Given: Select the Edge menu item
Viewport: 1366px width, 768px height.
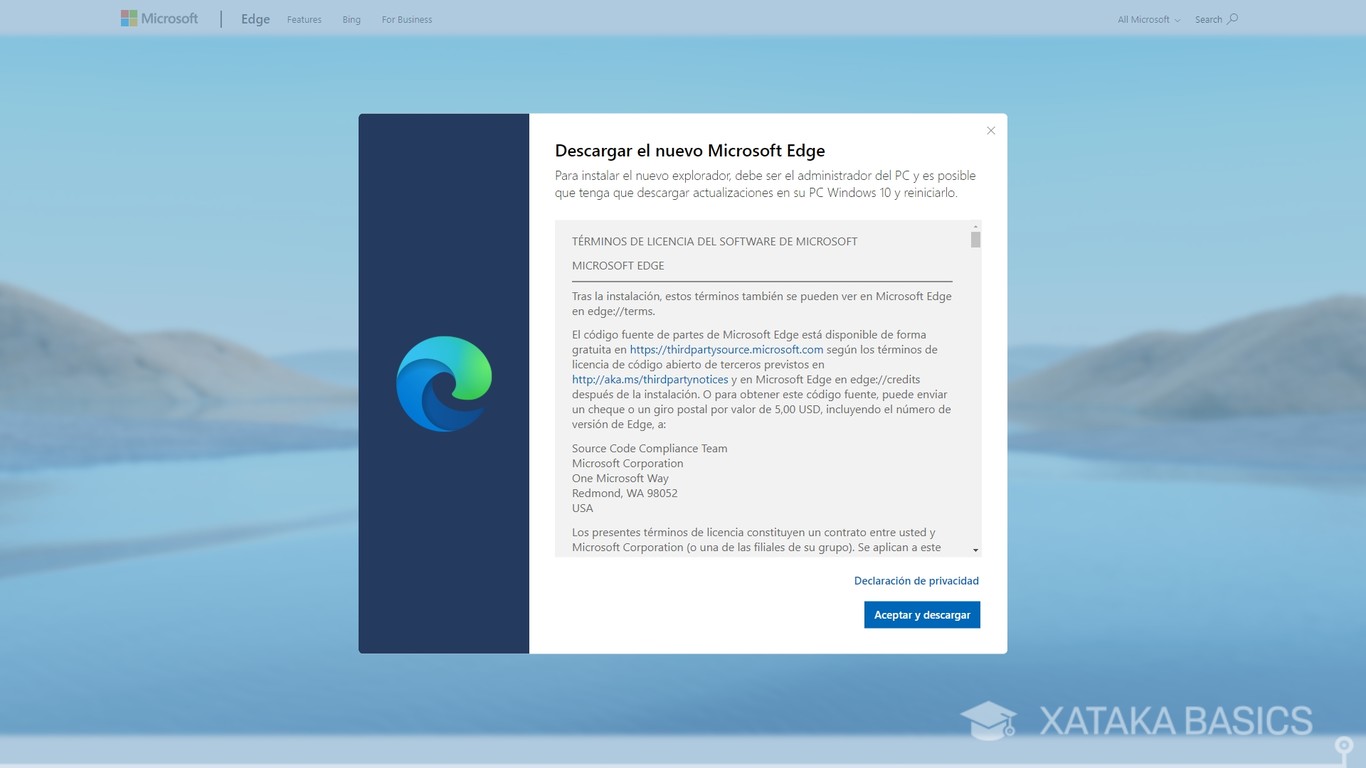Looking at the screenshot, I should 255,18.
